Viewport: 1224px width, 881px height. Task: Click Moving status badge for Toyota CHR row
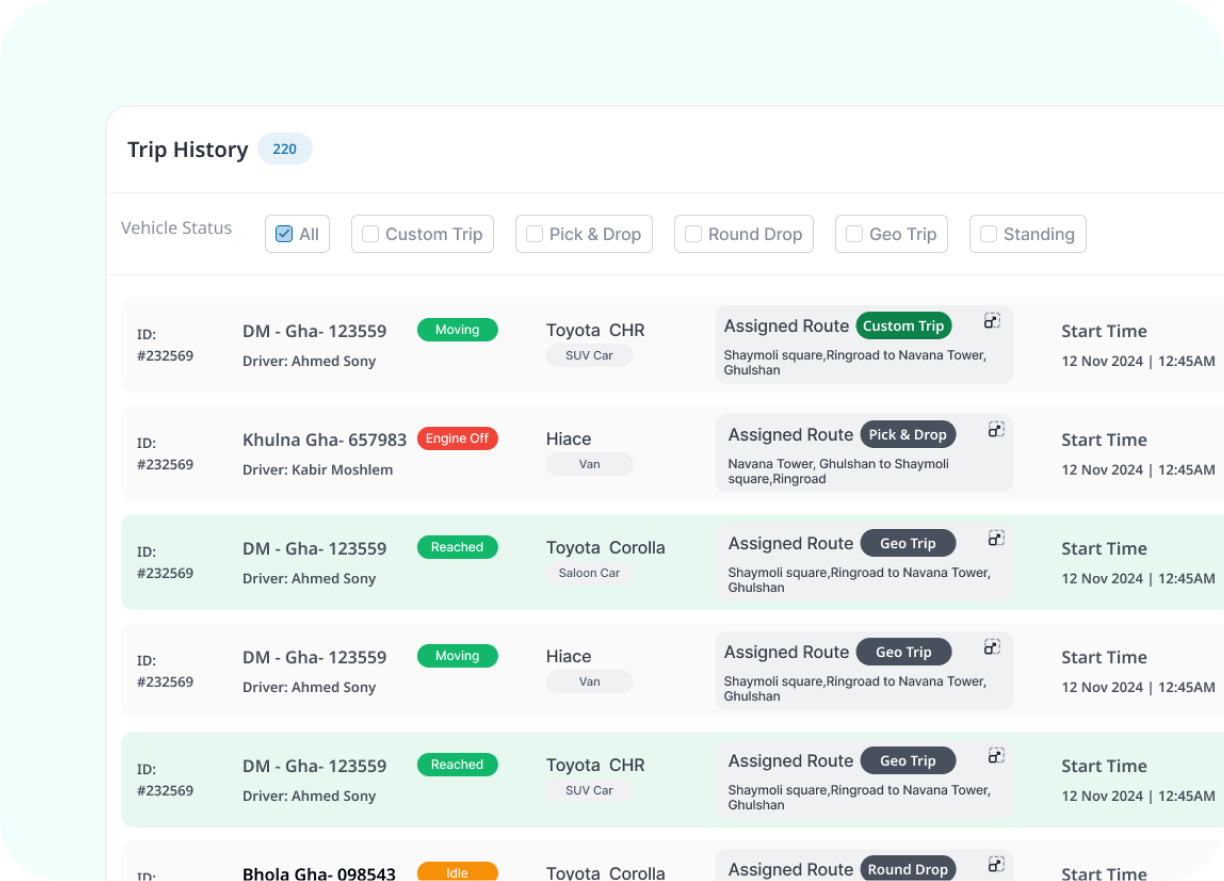pyautogui.click(x=457, y=330)
